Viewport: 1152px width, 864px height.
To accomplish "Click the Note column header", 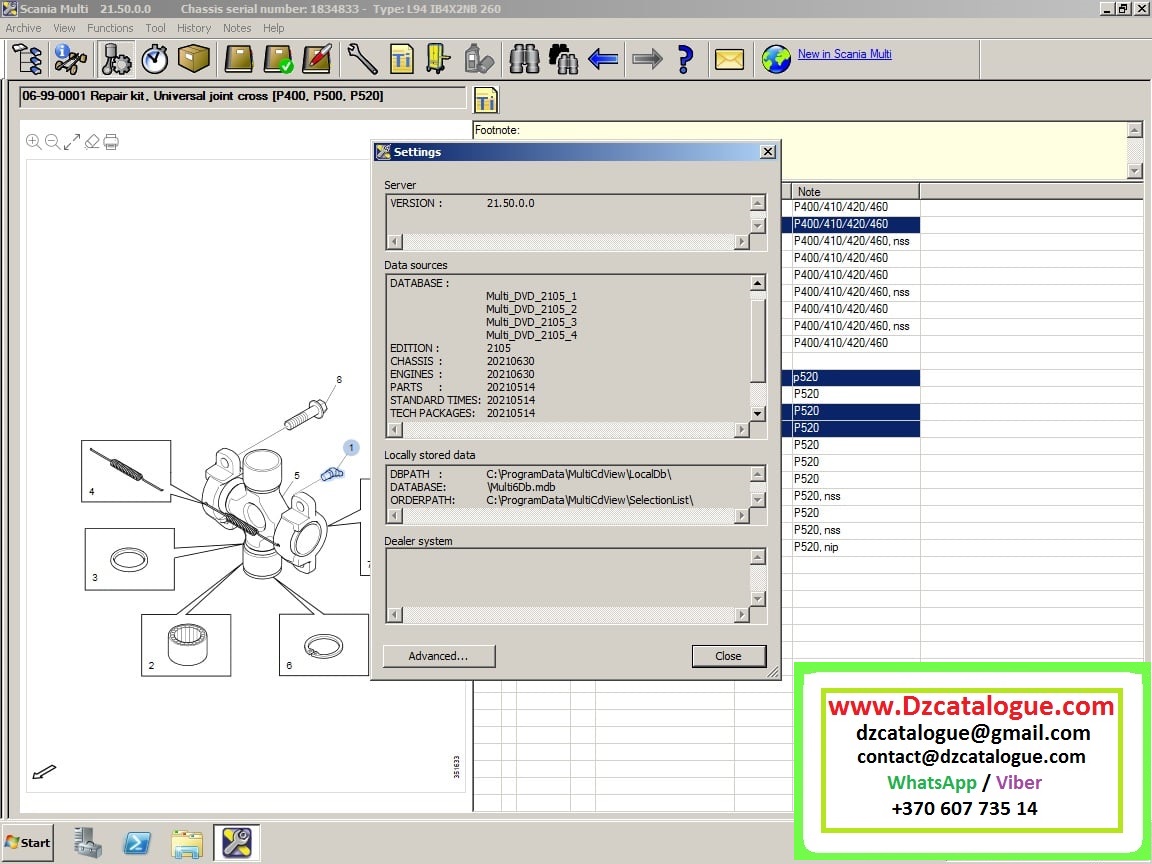I will tap(855, 191).
